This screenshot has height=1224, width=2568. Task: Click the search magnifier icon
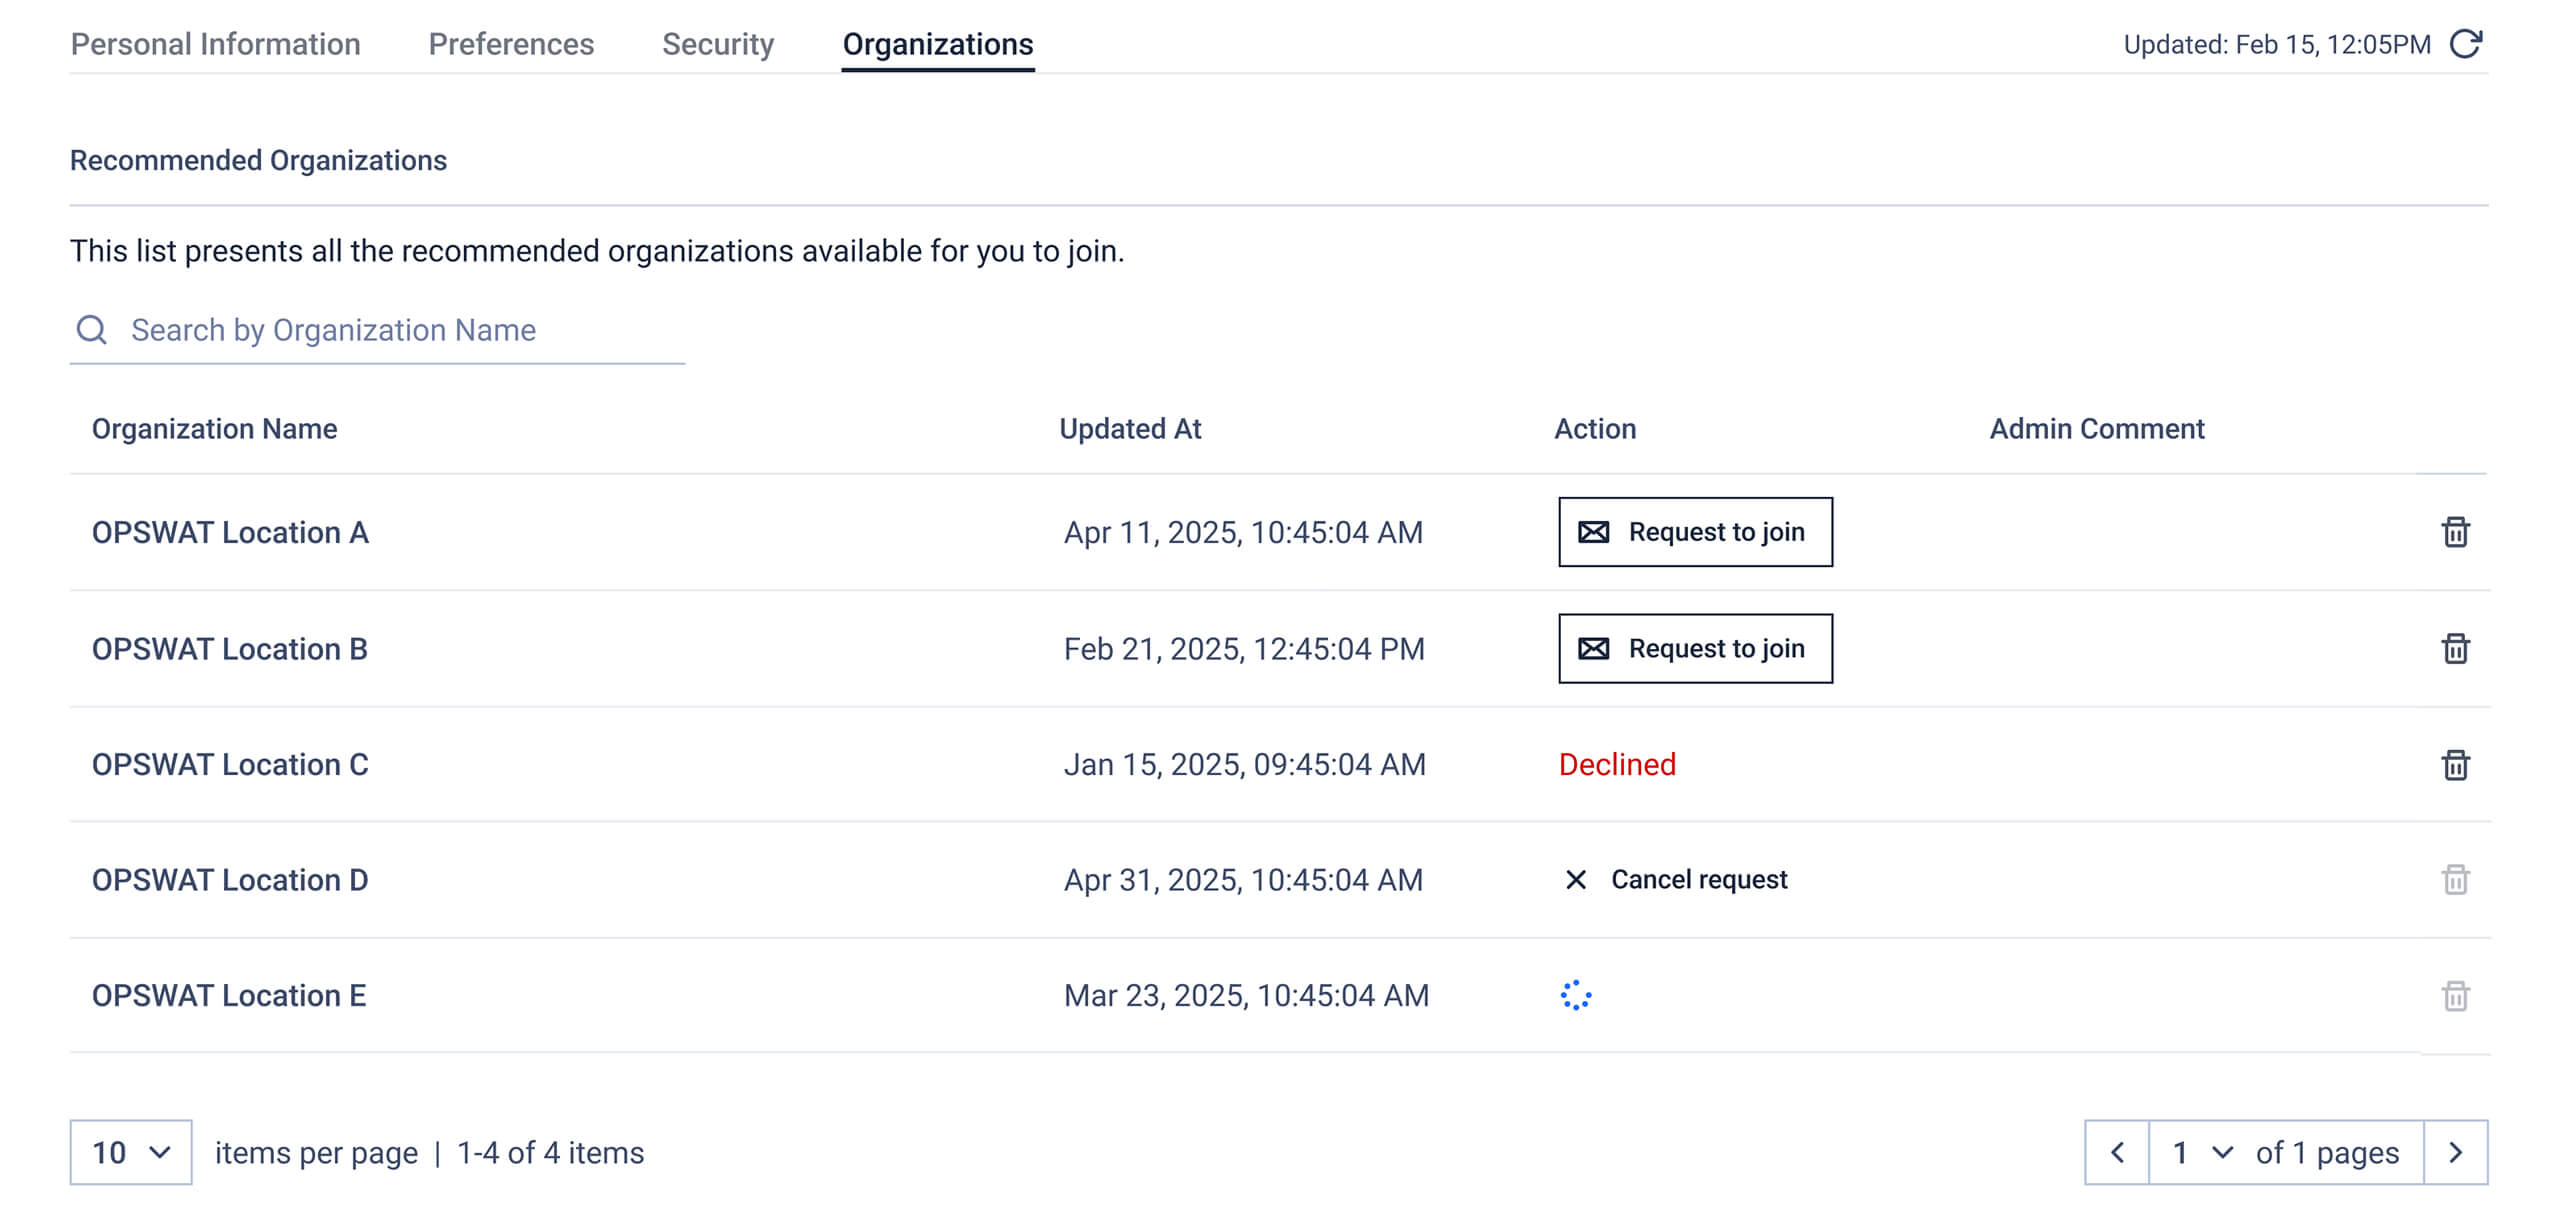(92, 329)
